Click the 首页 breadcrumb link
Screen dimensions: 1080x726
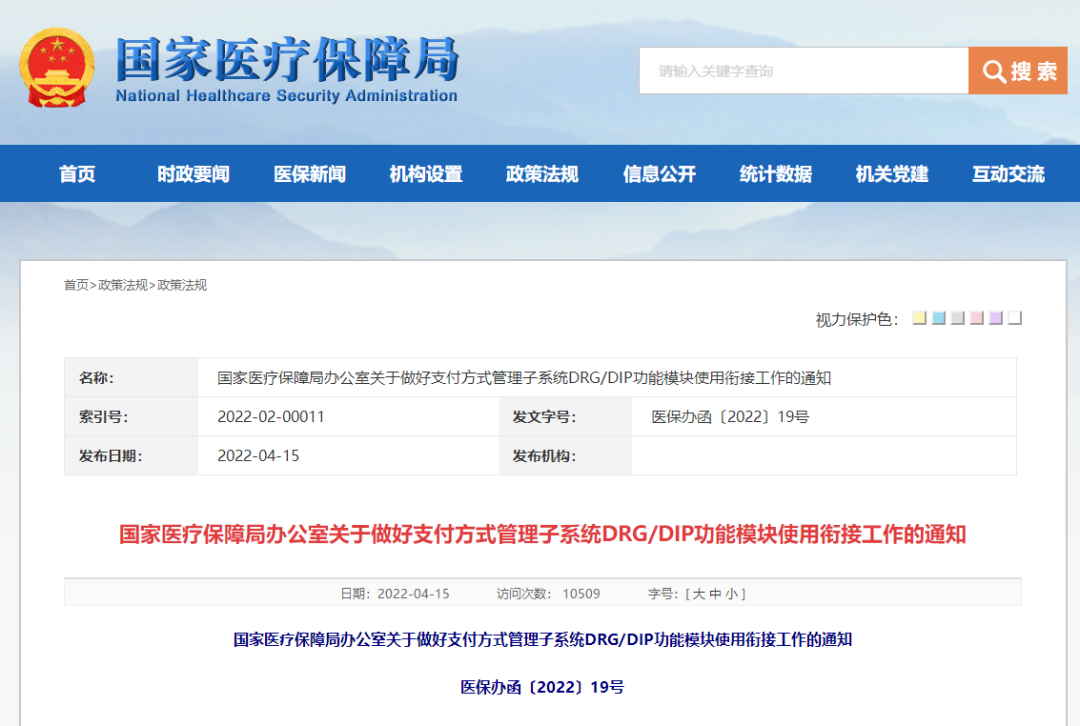(75, 284)
